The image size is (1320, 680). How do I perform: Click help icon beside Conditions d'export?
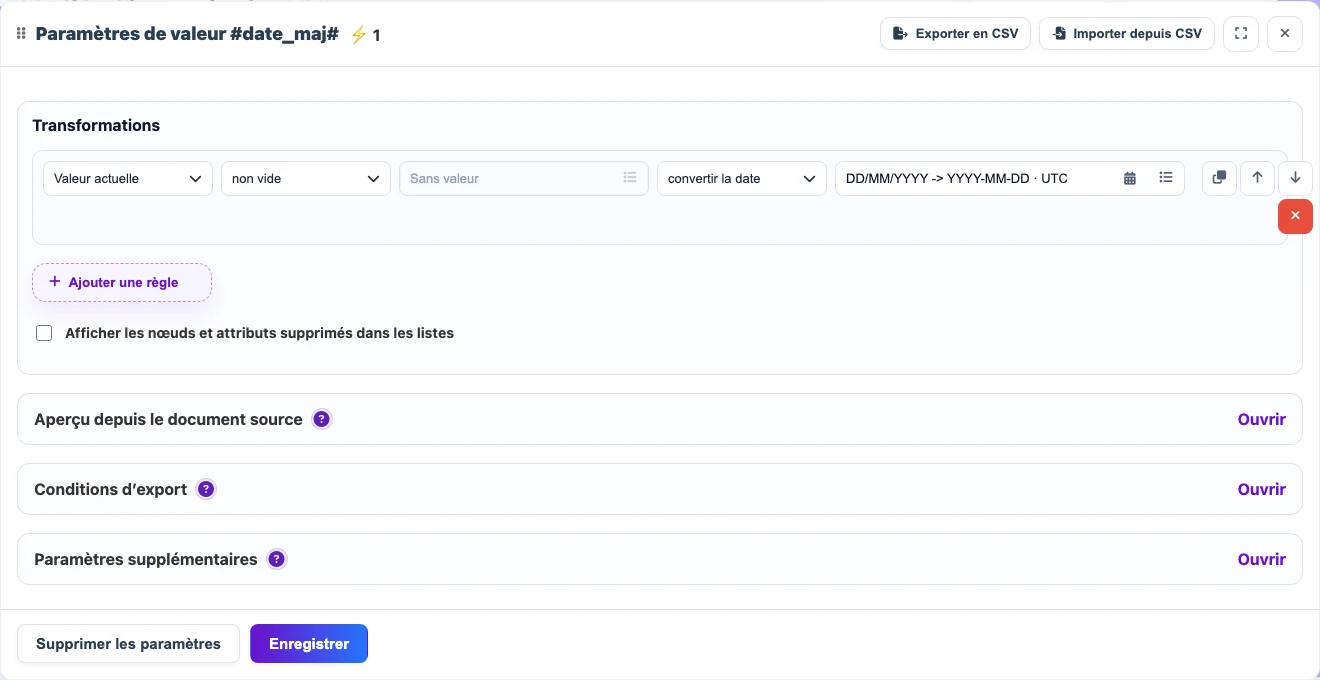pyautogui.click(x=206, y=489)
